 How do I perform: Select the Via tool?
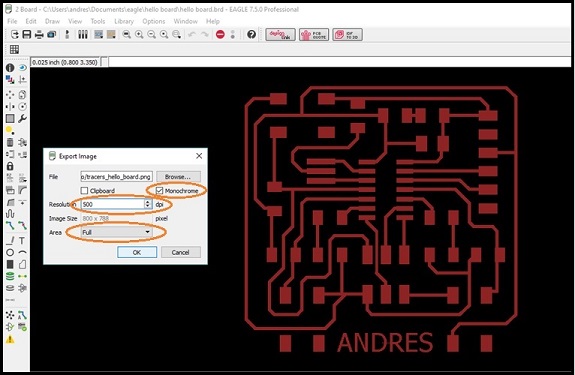[10, 276]
